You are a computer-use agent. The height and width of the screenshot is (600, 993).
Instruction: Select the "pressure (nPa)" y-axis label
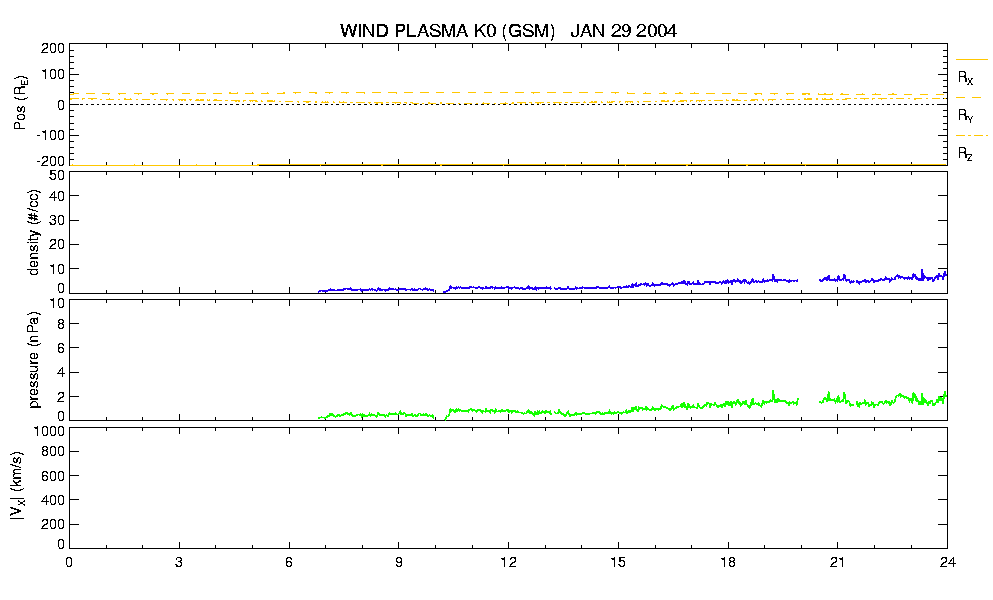pyautogui.click(x=34, y=359)
